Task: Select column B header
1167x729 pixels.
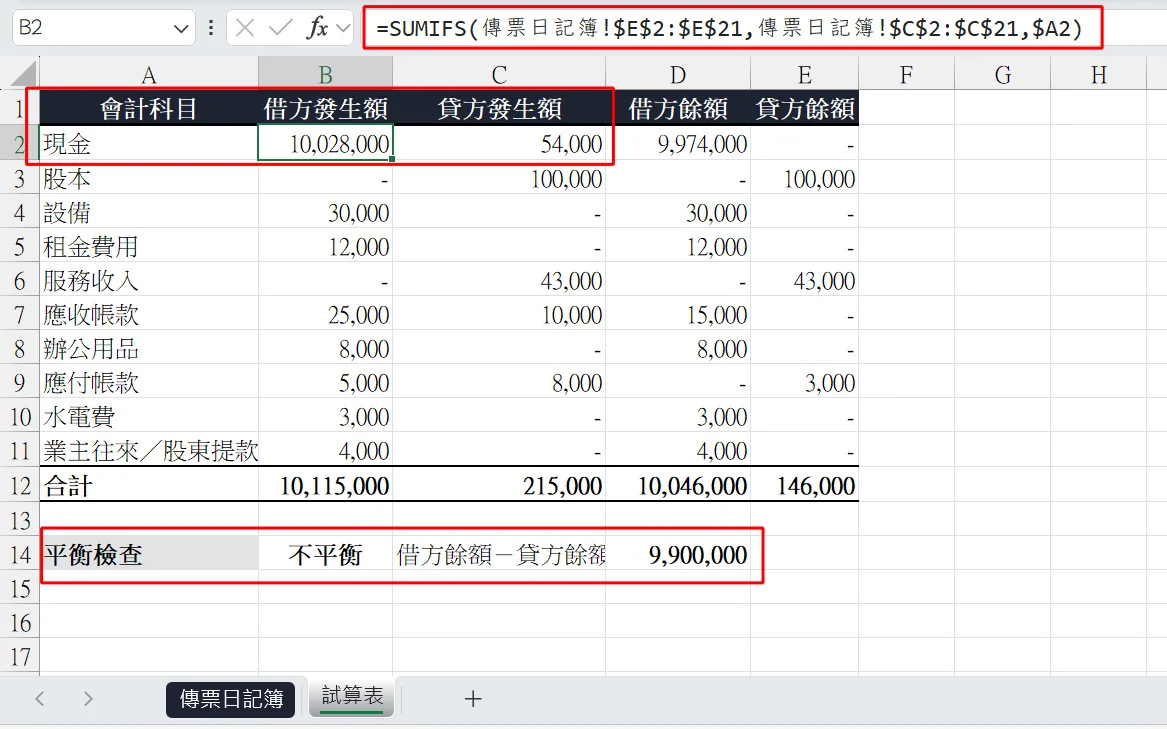Action: pyautogui.click(x=325, y=74)
